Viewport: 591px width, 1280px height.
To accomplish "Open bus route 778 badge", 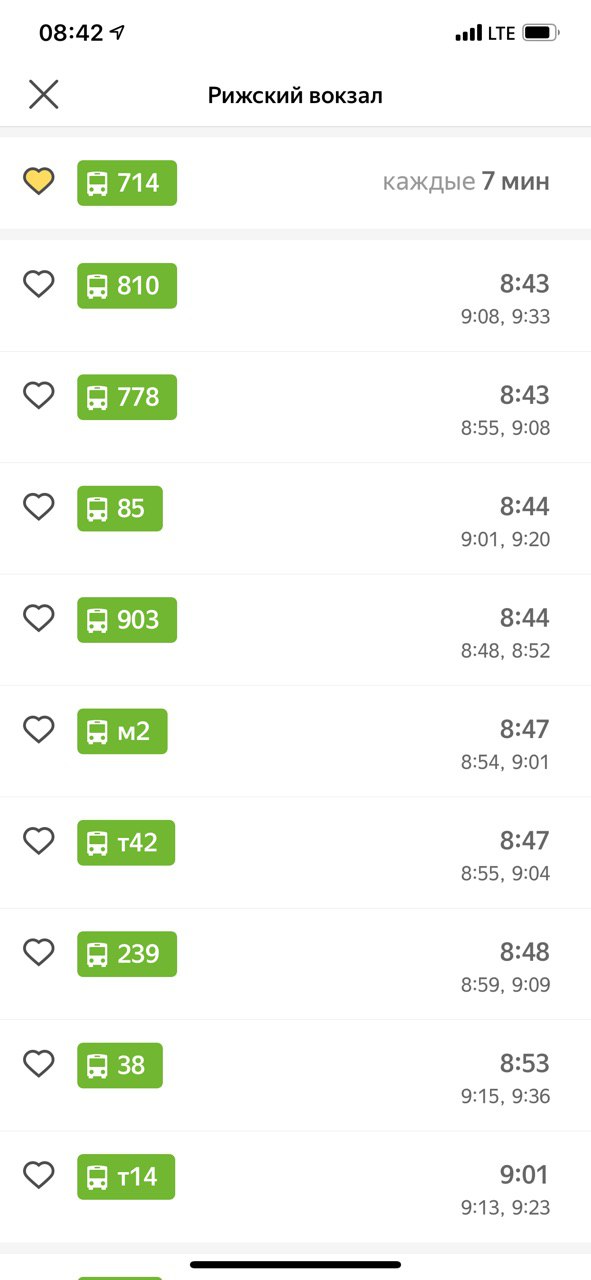I will coord(127,397).
